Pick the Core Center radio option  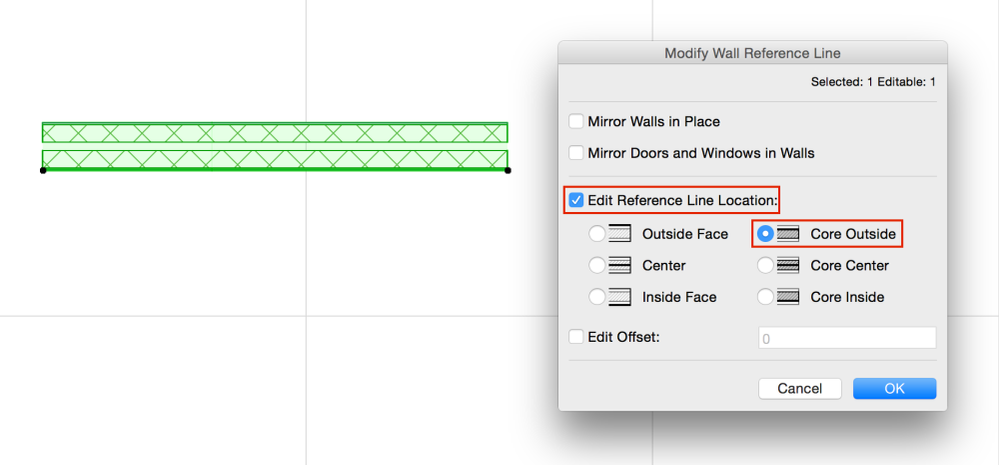pyautogui.click(x=765, y=266)
